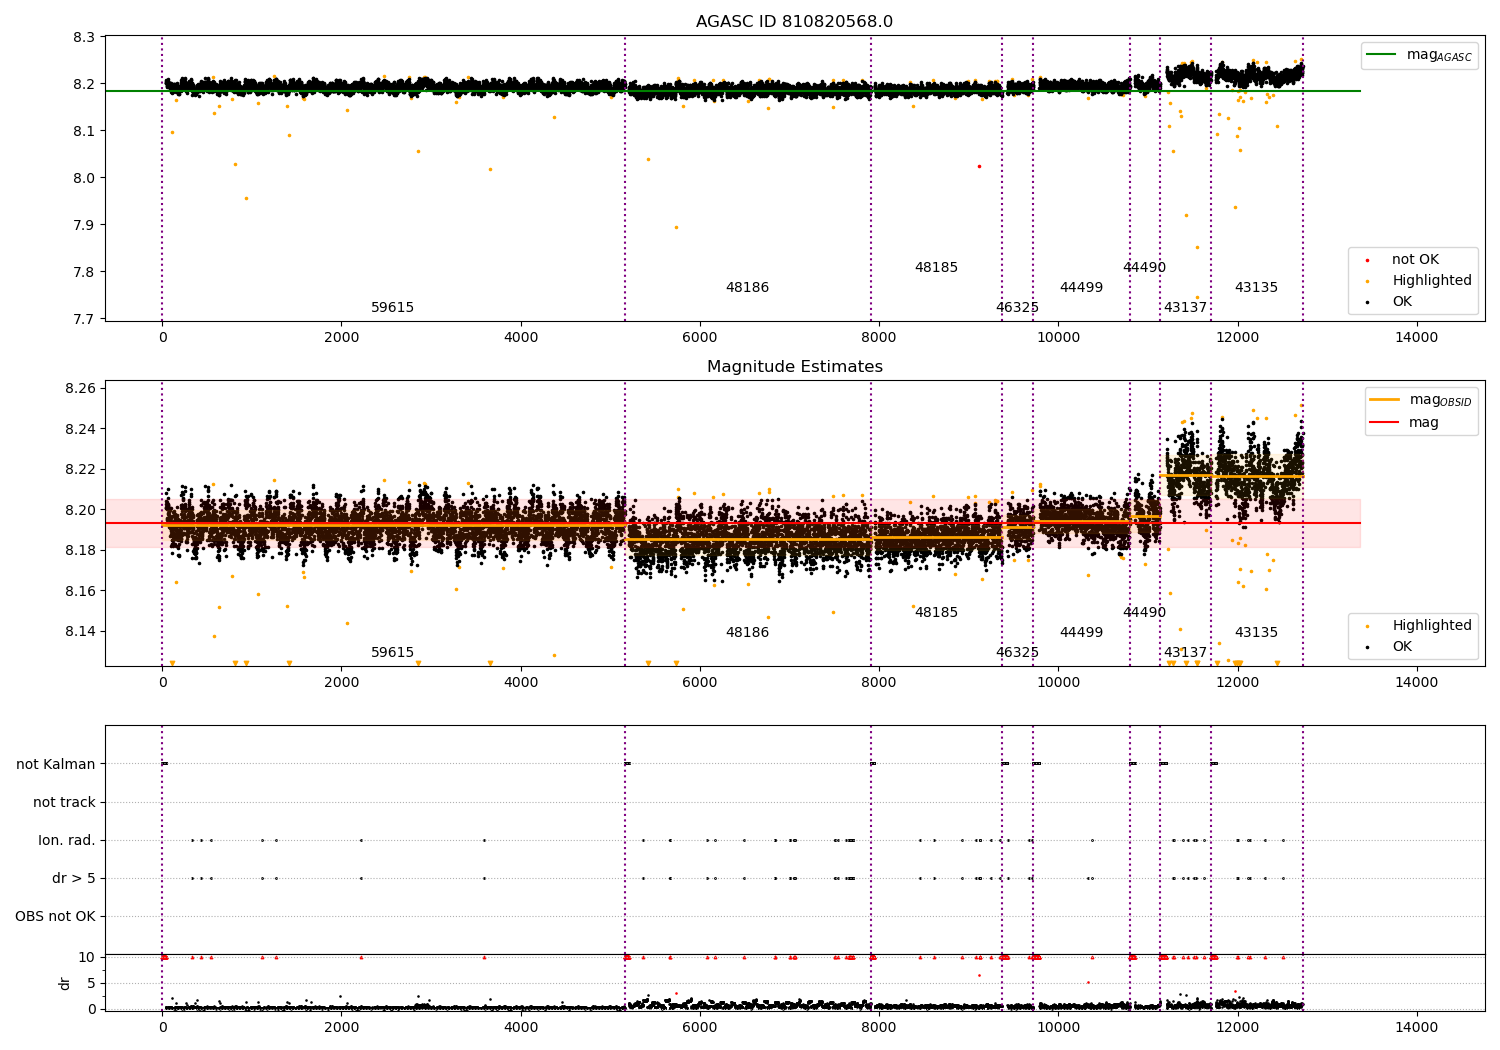Viewport: 1500px width, 1050px height.
Task: Click the 8.3 y-axis tick label
Action: point(85,37)
